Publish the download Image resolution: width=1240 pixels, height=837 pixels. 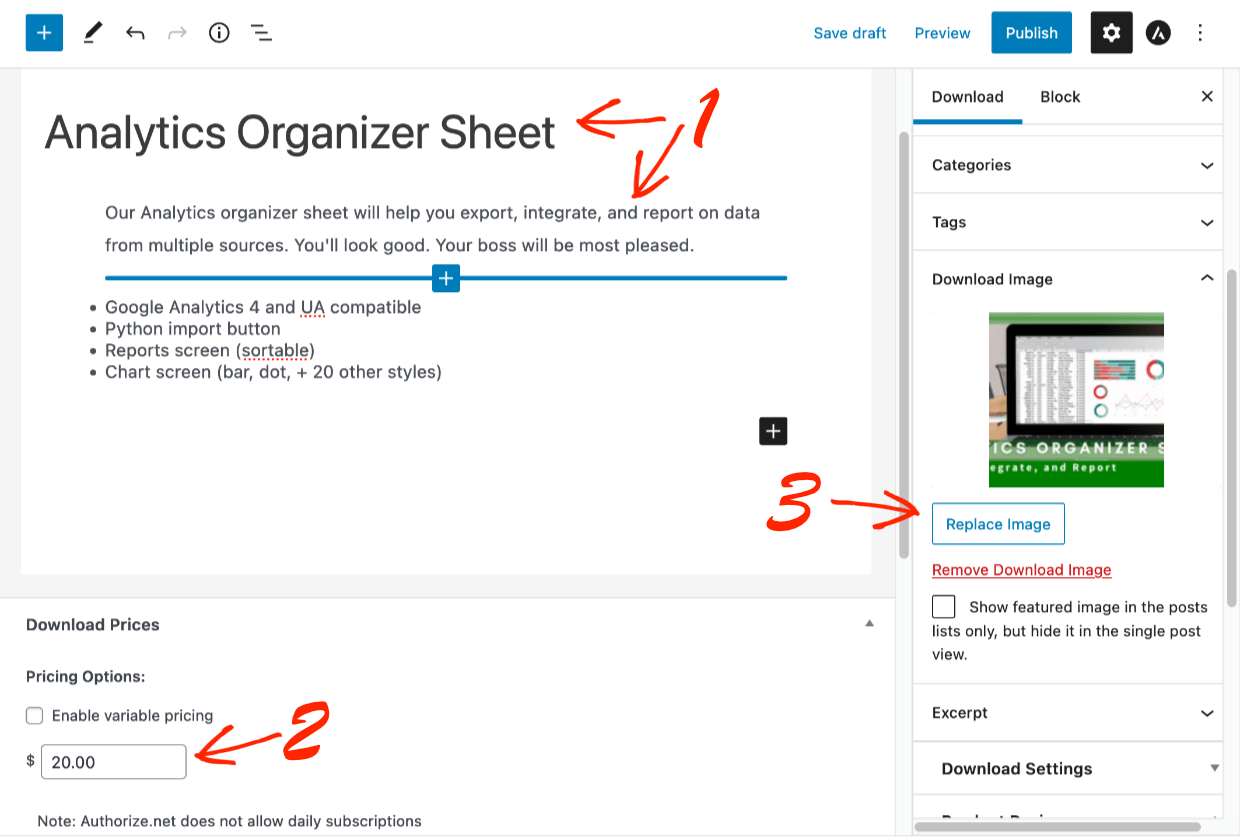tap(1031, 32)
